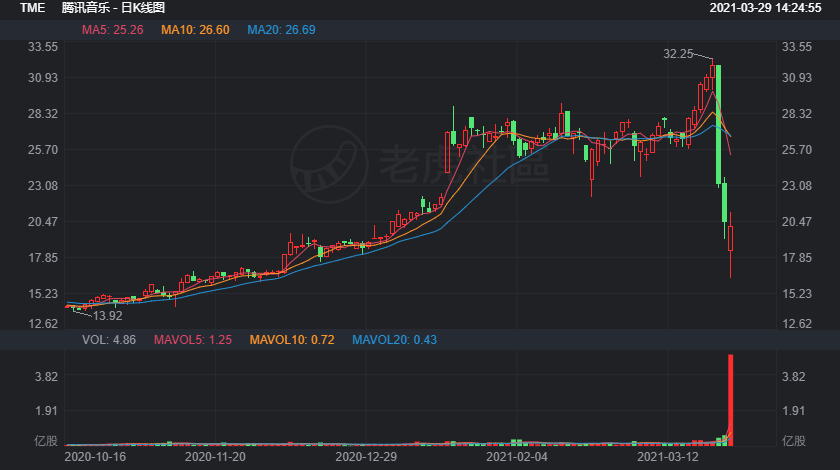Click the right axis 25.70 price label
840x470 pixels.
797,150
